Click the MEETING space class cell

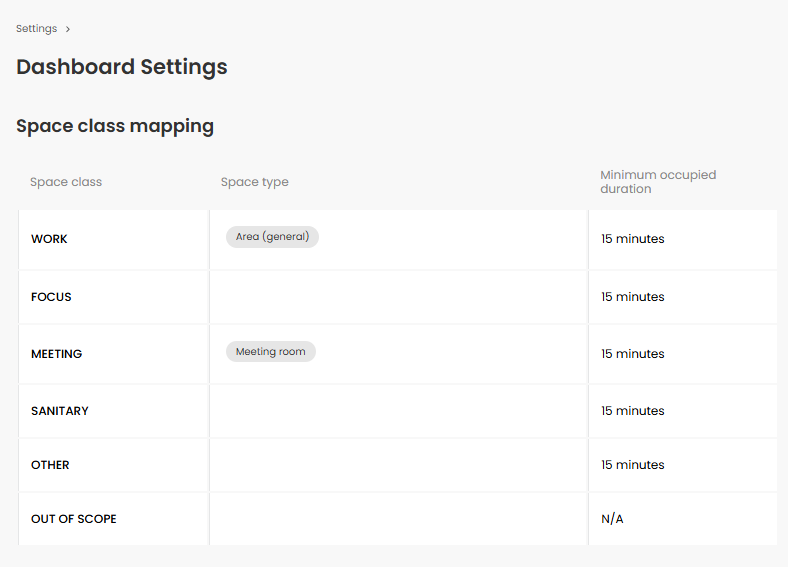point(114,354)
